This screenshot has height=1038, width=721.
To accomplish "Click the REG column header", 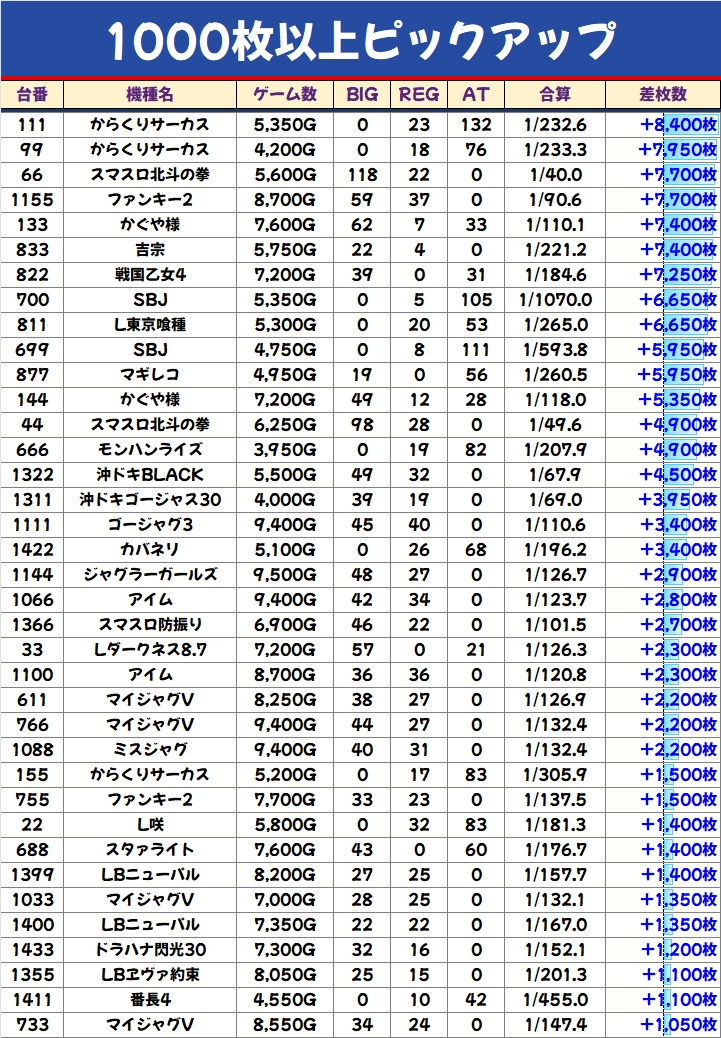I will pyautogui.click(x=419, y=95).
